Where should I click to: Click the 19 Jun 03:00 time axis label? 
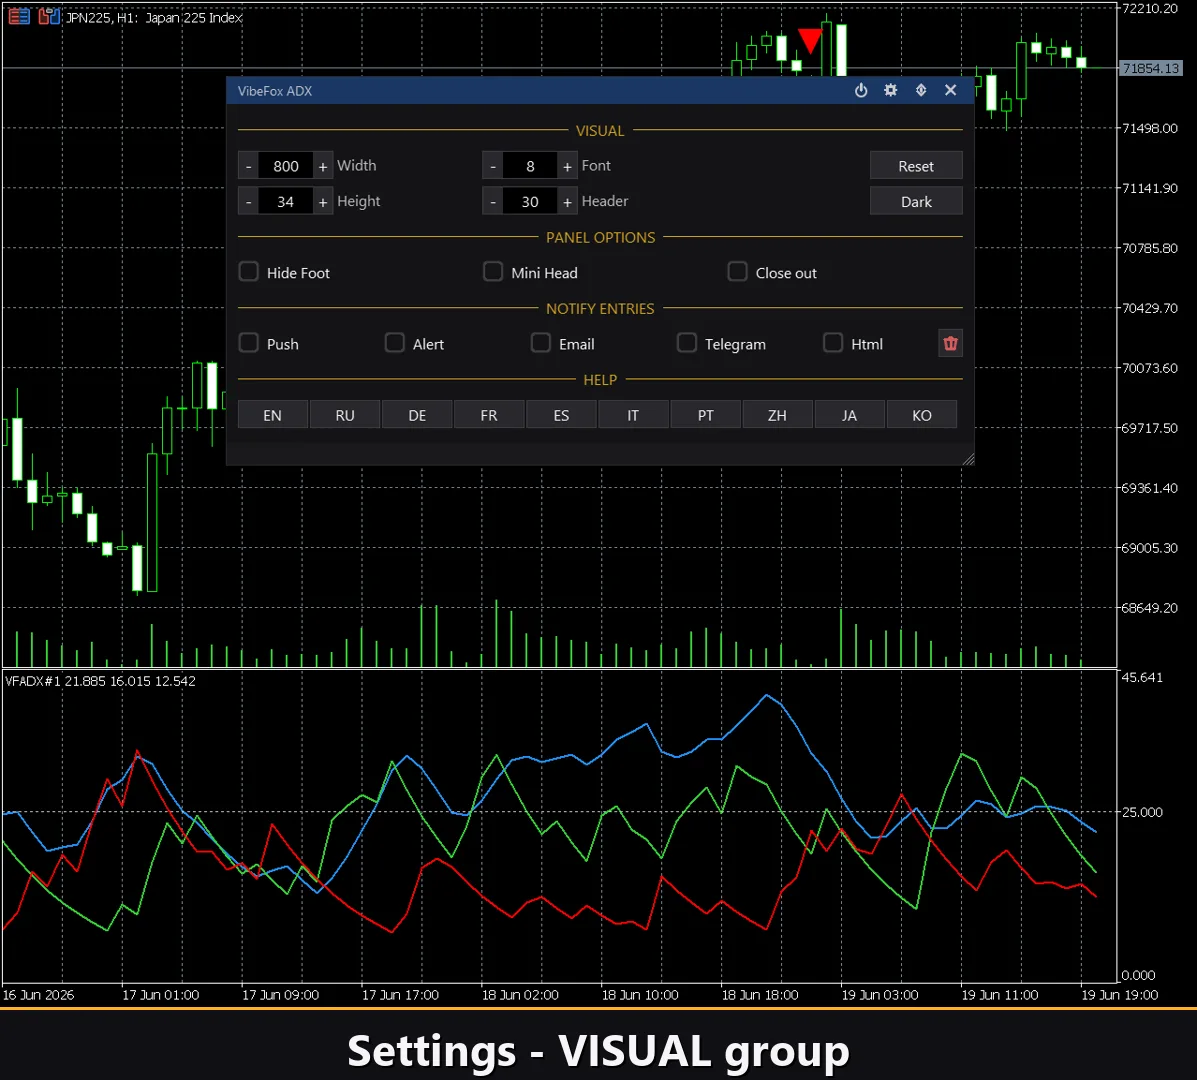pyautogui.click(x=879, y=995)
